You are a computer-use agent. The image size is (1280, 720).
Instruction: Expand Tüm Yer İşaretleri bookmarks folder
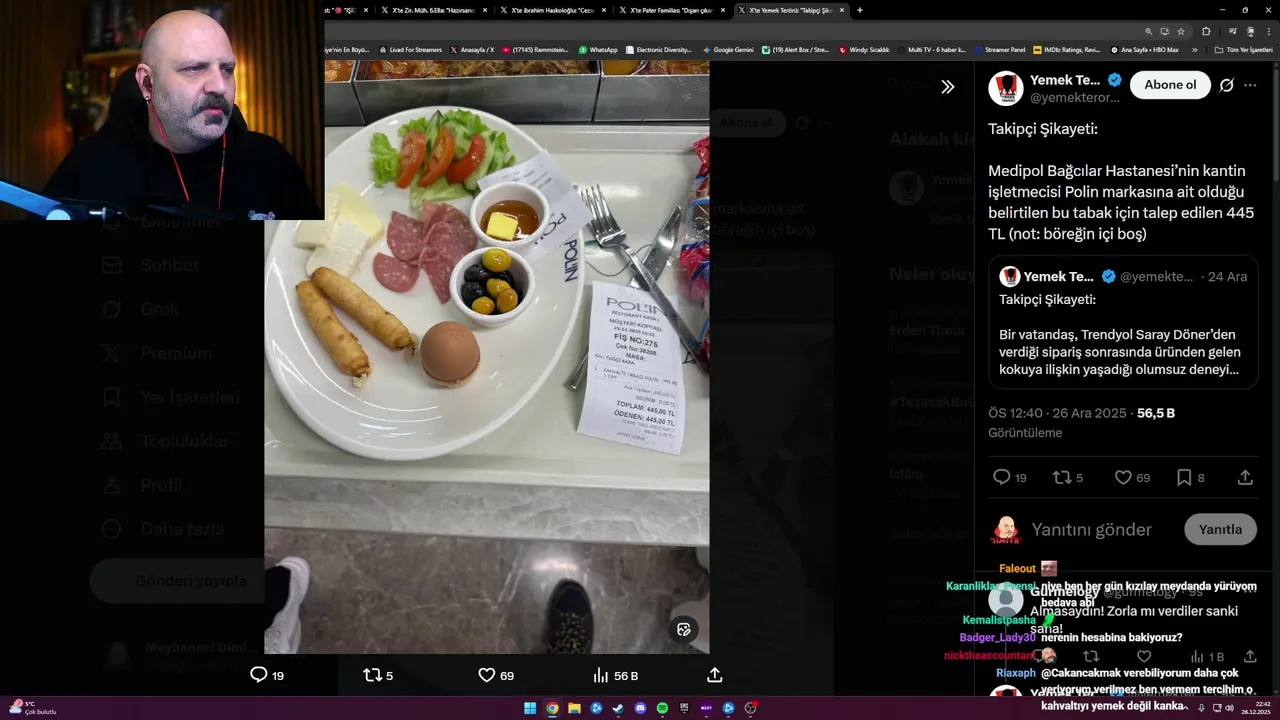1243,50
